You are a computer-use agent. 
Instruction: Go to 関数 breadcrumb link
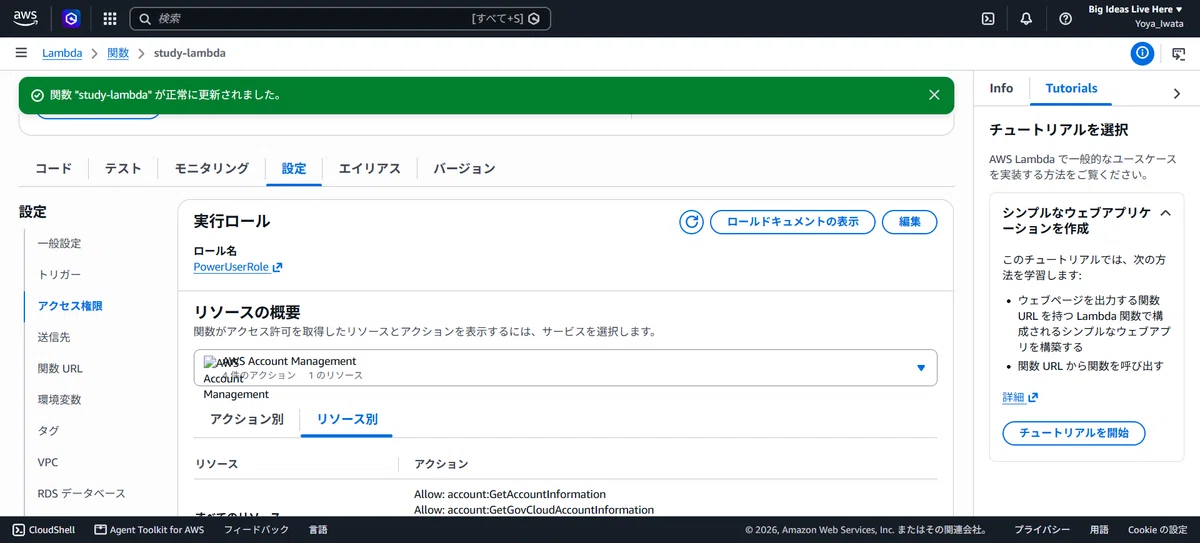[x=118, y=53]
